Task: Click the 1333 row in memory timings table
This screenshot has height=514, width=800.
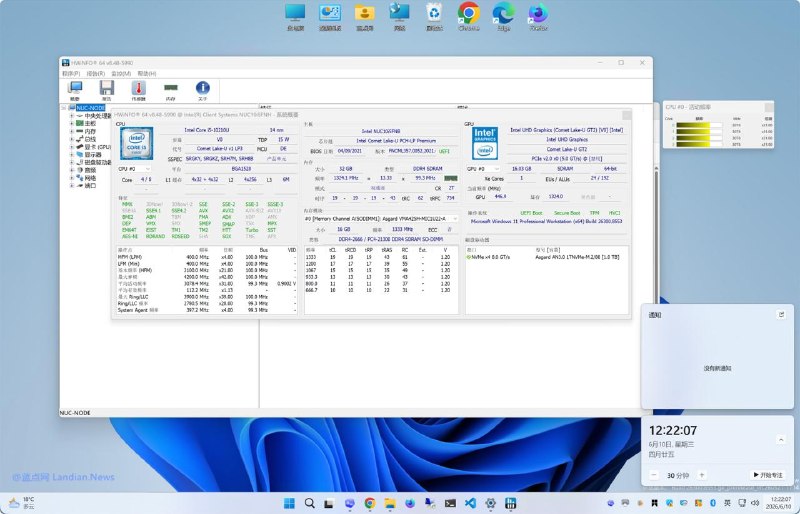Action: [x=379, y=257]
